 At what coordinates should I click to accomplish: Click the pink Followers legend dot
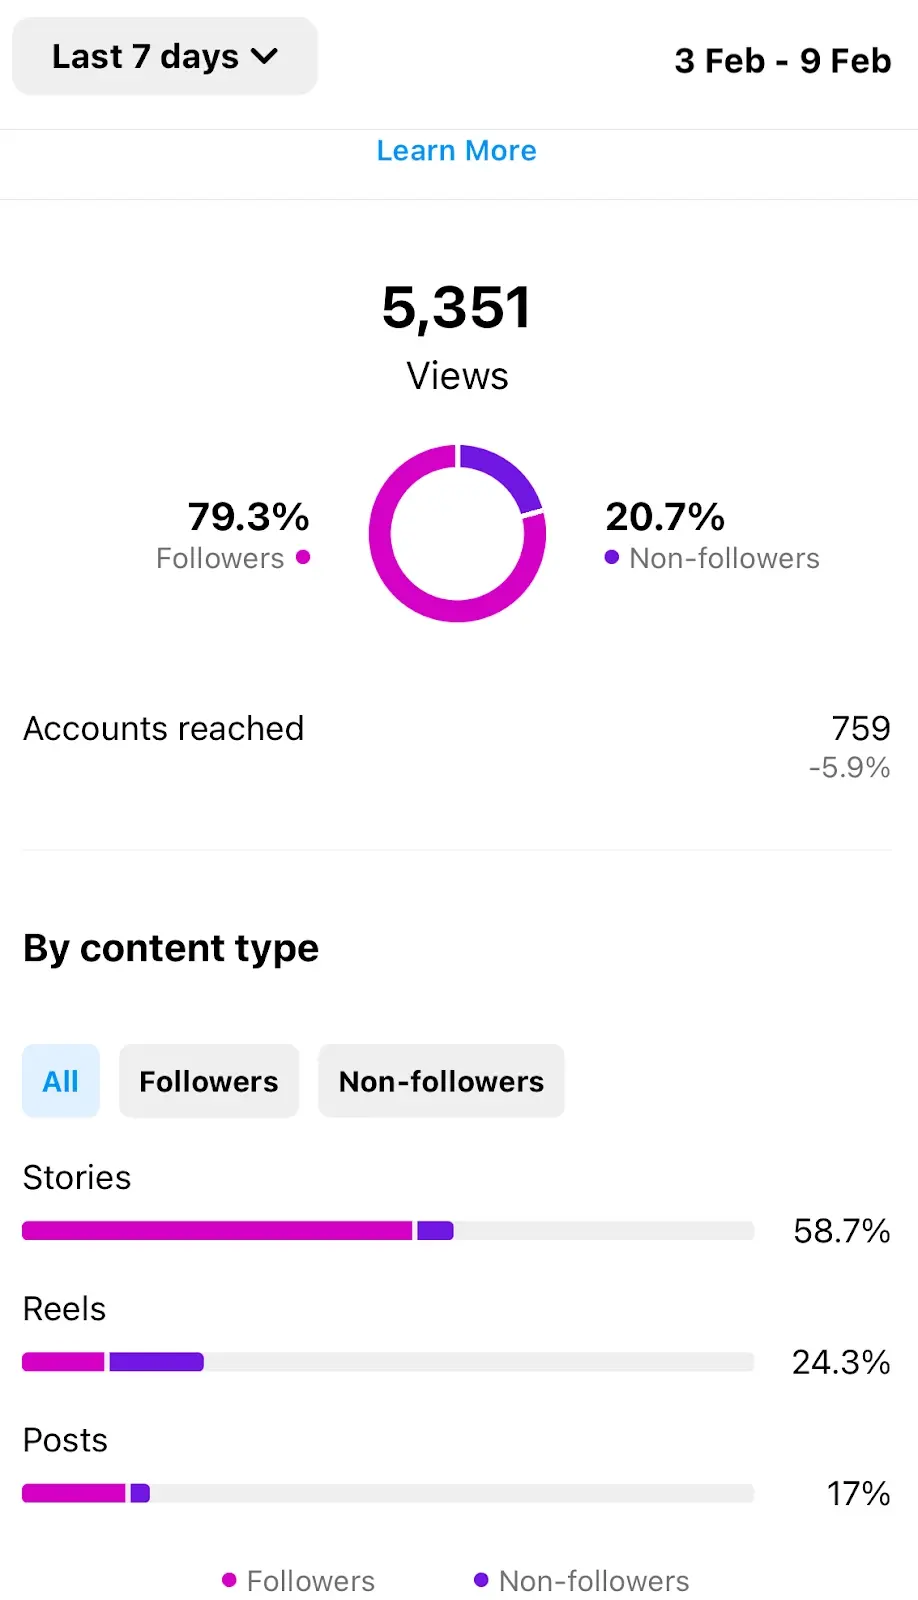(302, 558)
